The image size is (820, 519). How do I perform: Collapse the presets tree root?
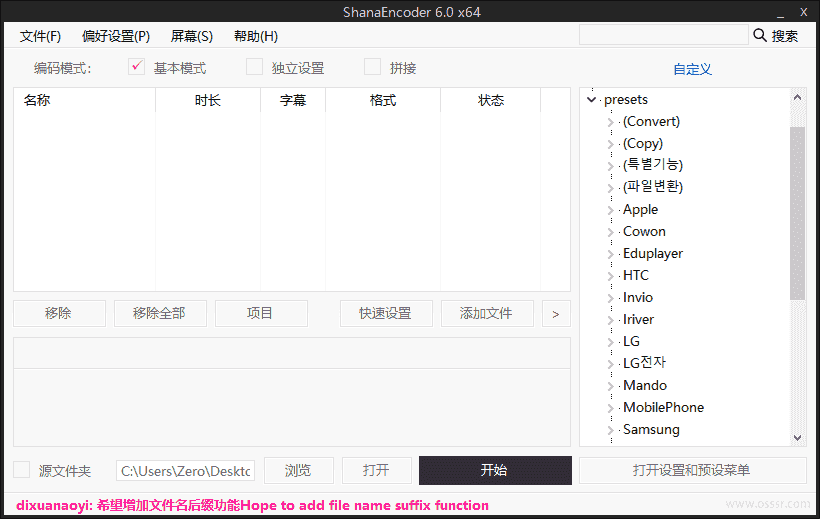click(x=592, y=100)
